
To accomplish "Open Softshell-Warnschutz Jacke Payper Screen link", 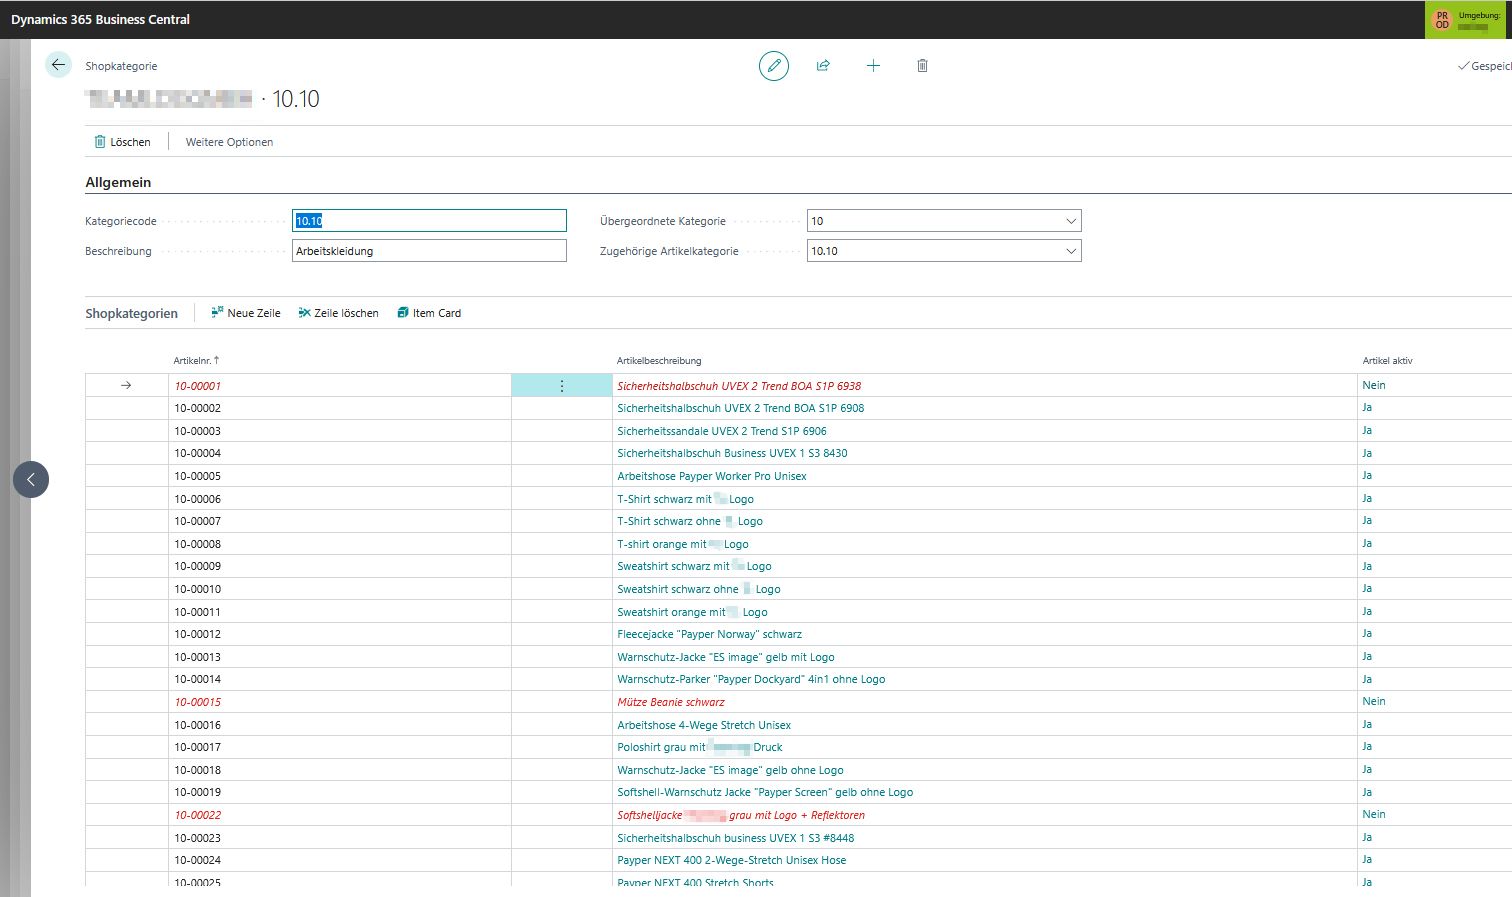I will [765, 792].
